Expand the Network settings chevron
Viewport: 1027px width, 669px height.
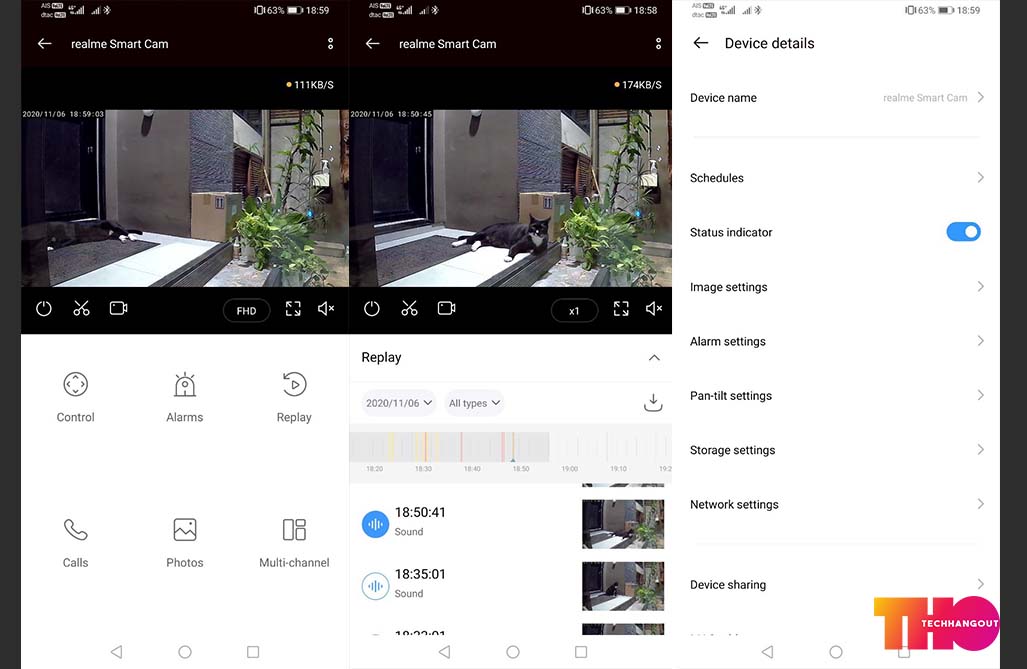pos(980,504)
